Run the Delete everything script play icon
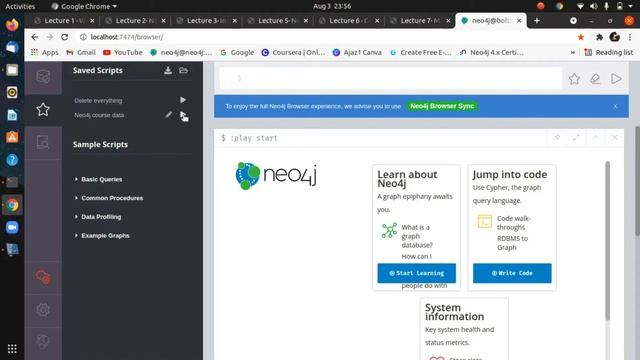Screen dimensions: 640x360 pos(183,100)
